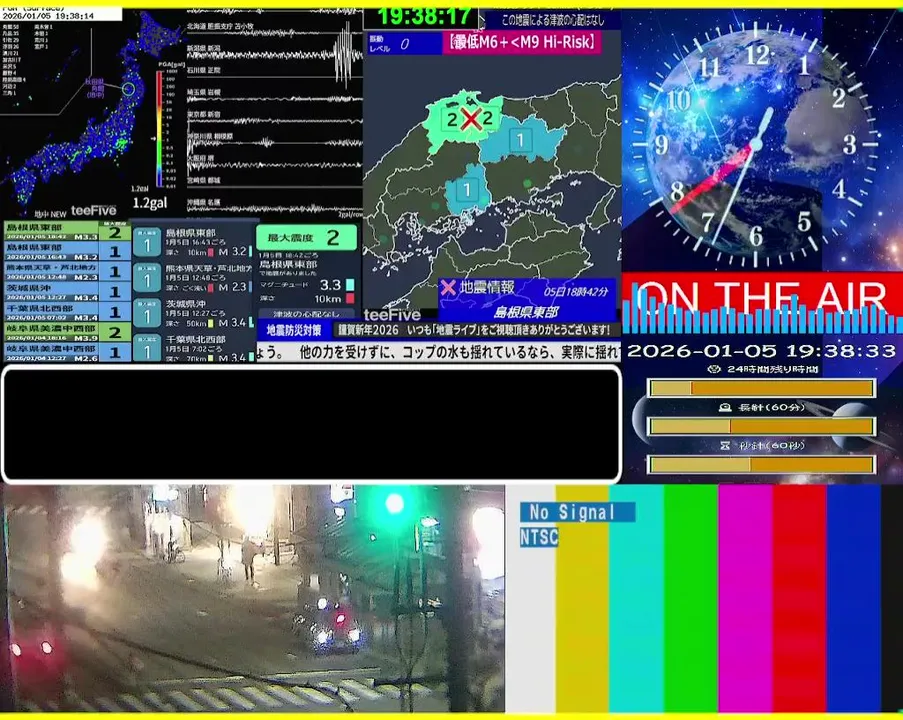Click the yellow color bar in test pattern
903x720 pixels.
pos(582,599)
